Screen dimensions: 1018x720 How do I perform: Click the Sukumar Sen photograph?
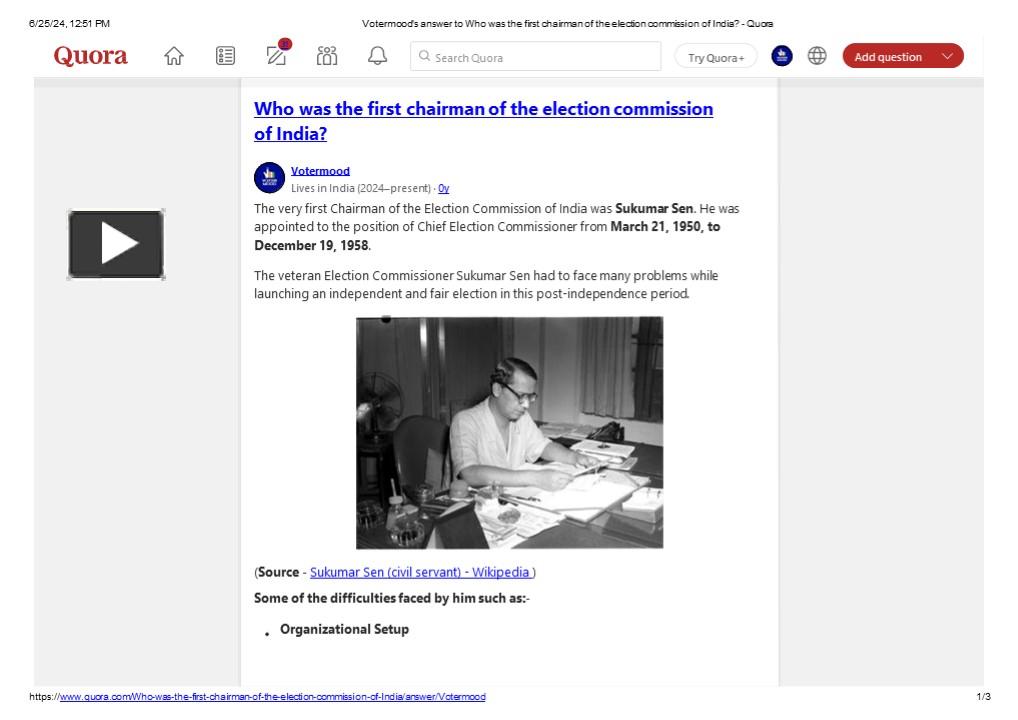pos(508,431)
